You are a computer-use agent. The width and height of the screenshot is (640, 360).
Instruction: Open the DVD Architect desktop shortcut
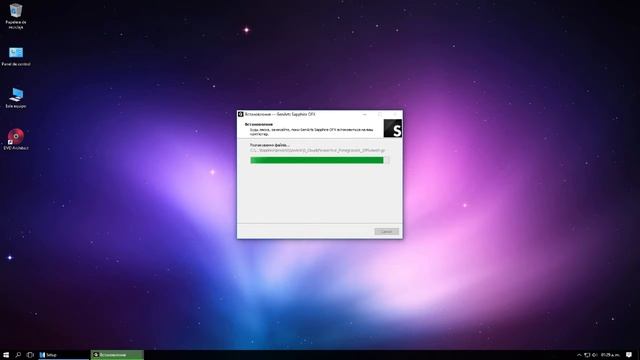(x=16, y=139)
